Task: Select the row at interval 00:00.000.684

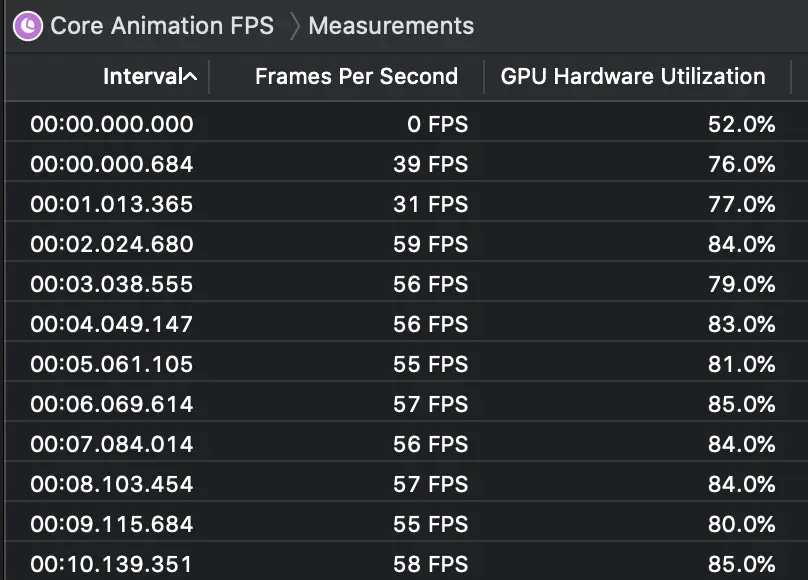Action: click(x=112, y=164)
